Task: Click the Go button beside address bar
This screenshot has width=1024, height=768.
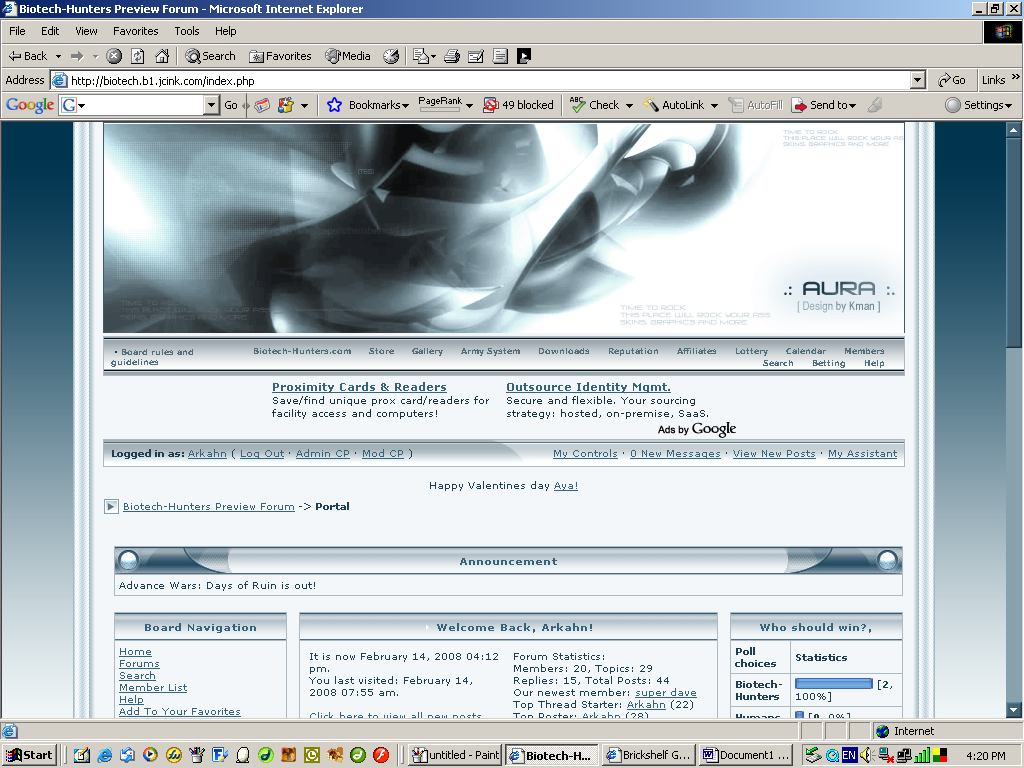Action: click(952, 80)
